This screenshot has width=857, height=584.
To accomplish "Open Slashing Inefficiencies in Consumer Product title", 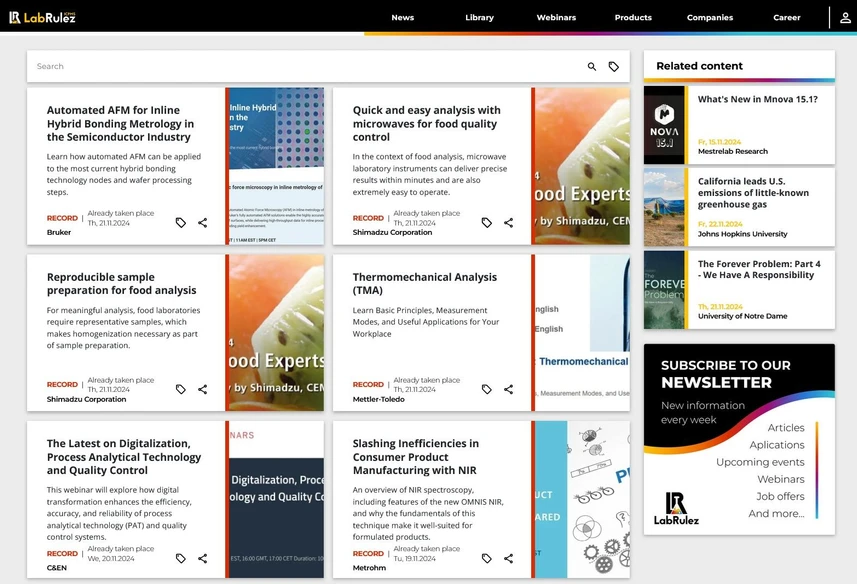I will (x=415, y=457).
